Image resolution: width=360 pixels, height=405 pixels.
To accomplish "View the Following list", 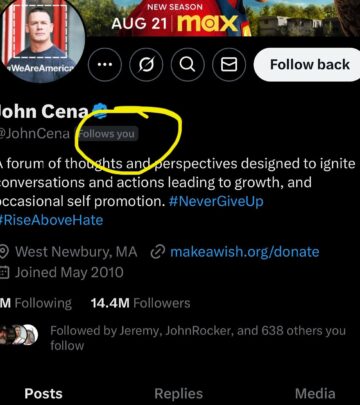I will (36, 303).
